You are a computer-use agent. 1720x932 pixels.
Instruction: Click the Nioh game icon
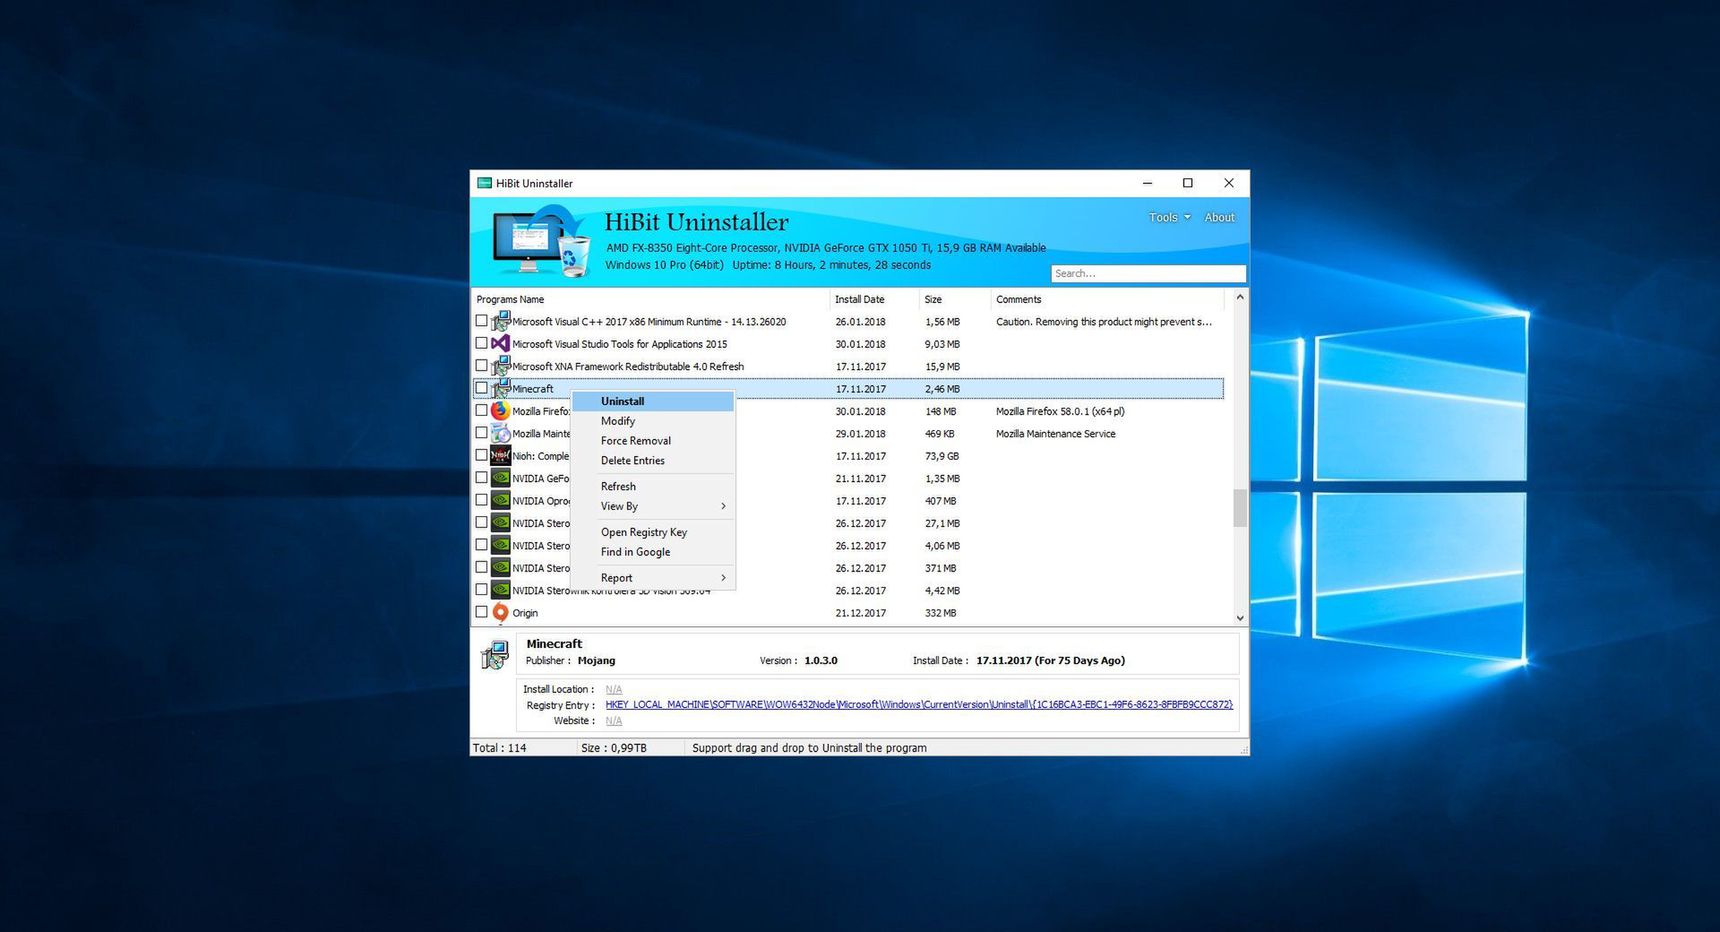point(500,456)
